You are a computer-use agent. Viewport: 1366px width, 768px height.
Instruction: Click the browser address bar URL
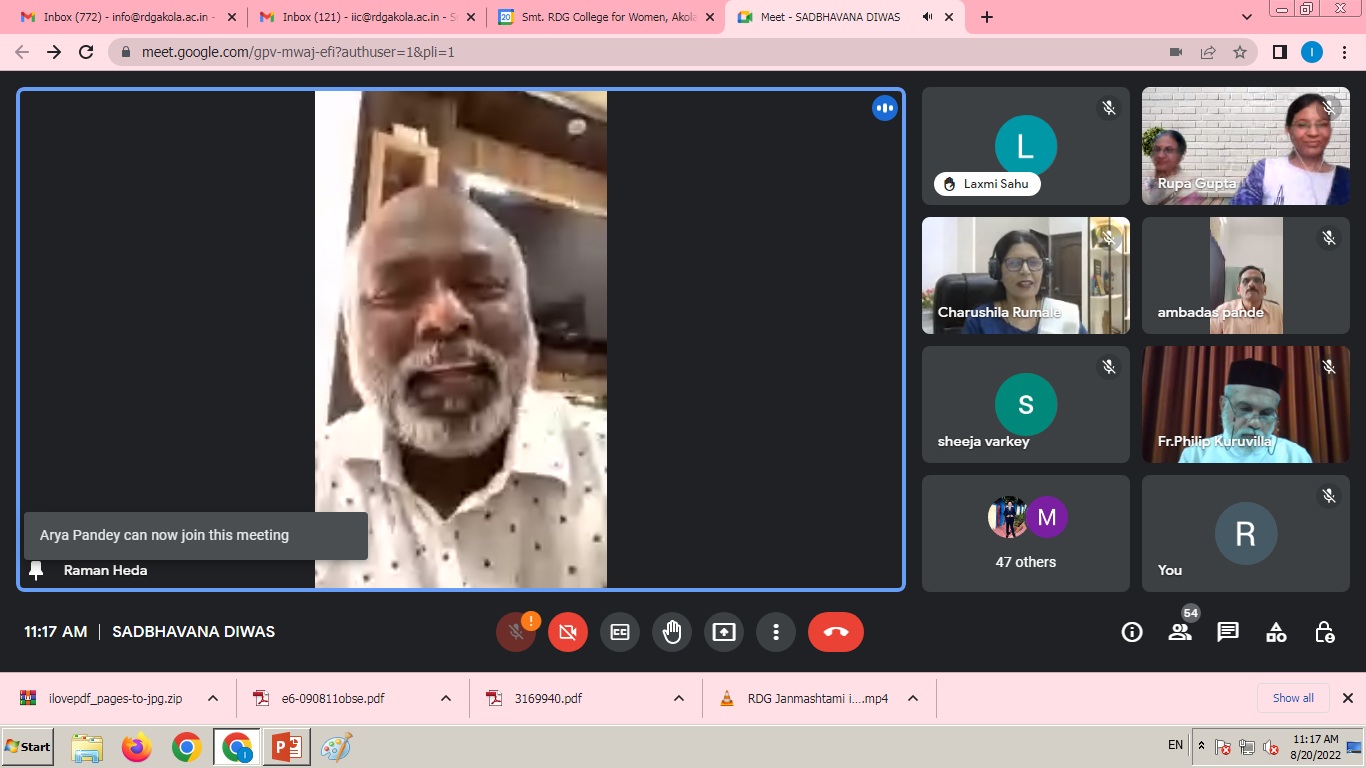pos(298,52)
